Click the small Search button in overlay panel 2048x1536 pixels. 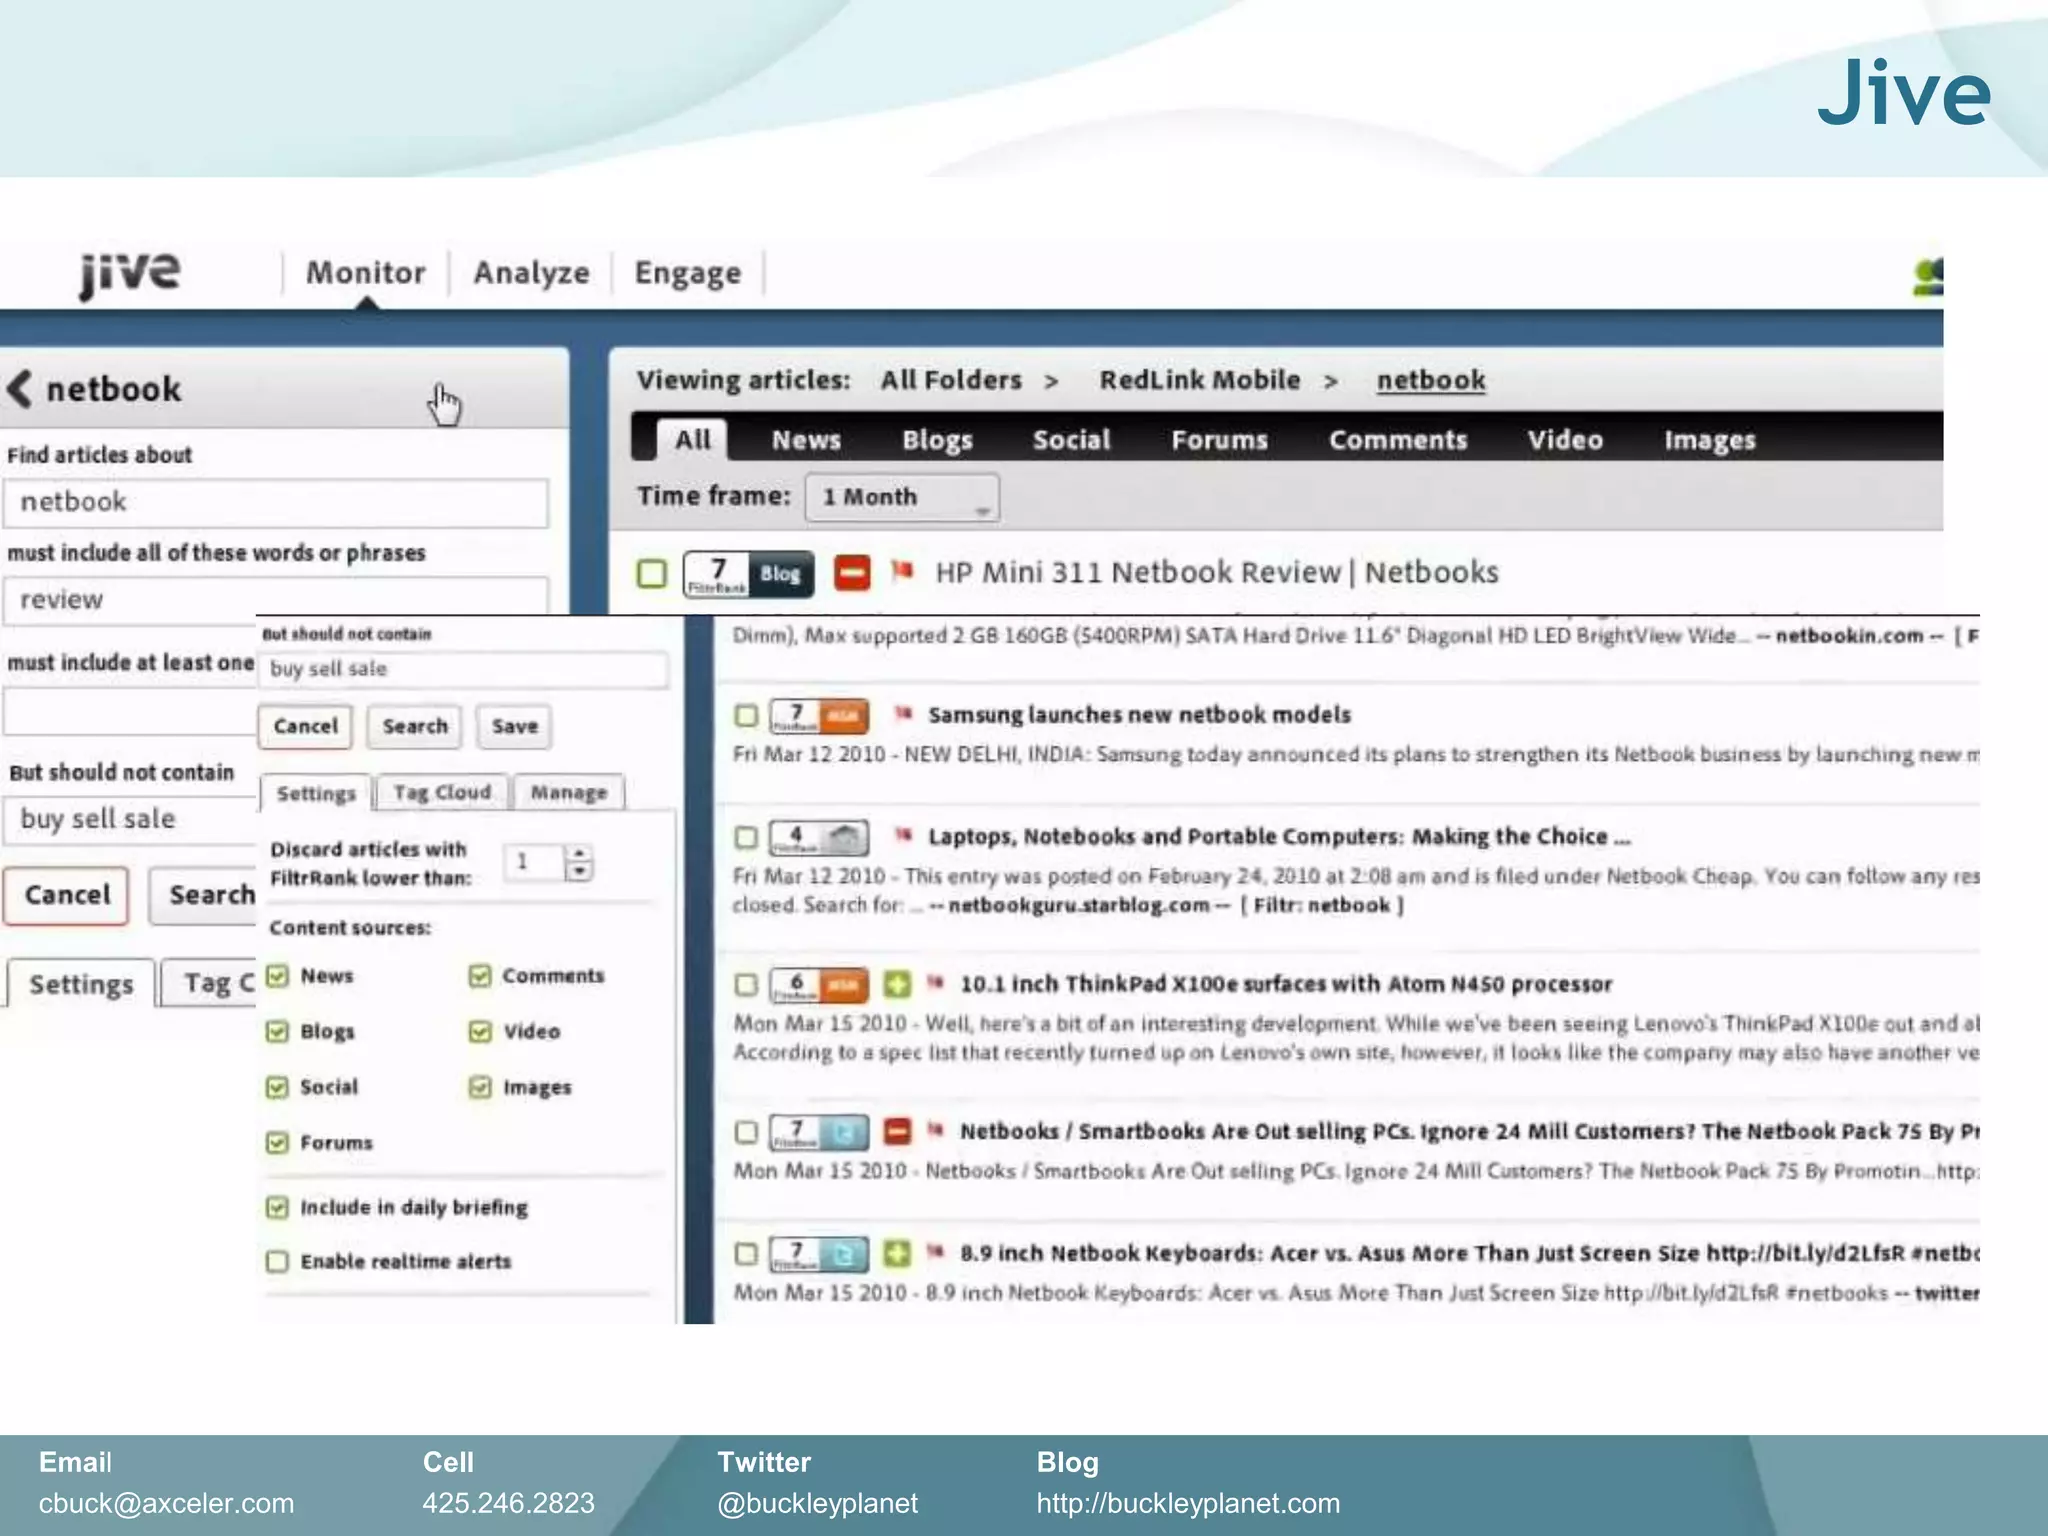(x=415, y=727)
